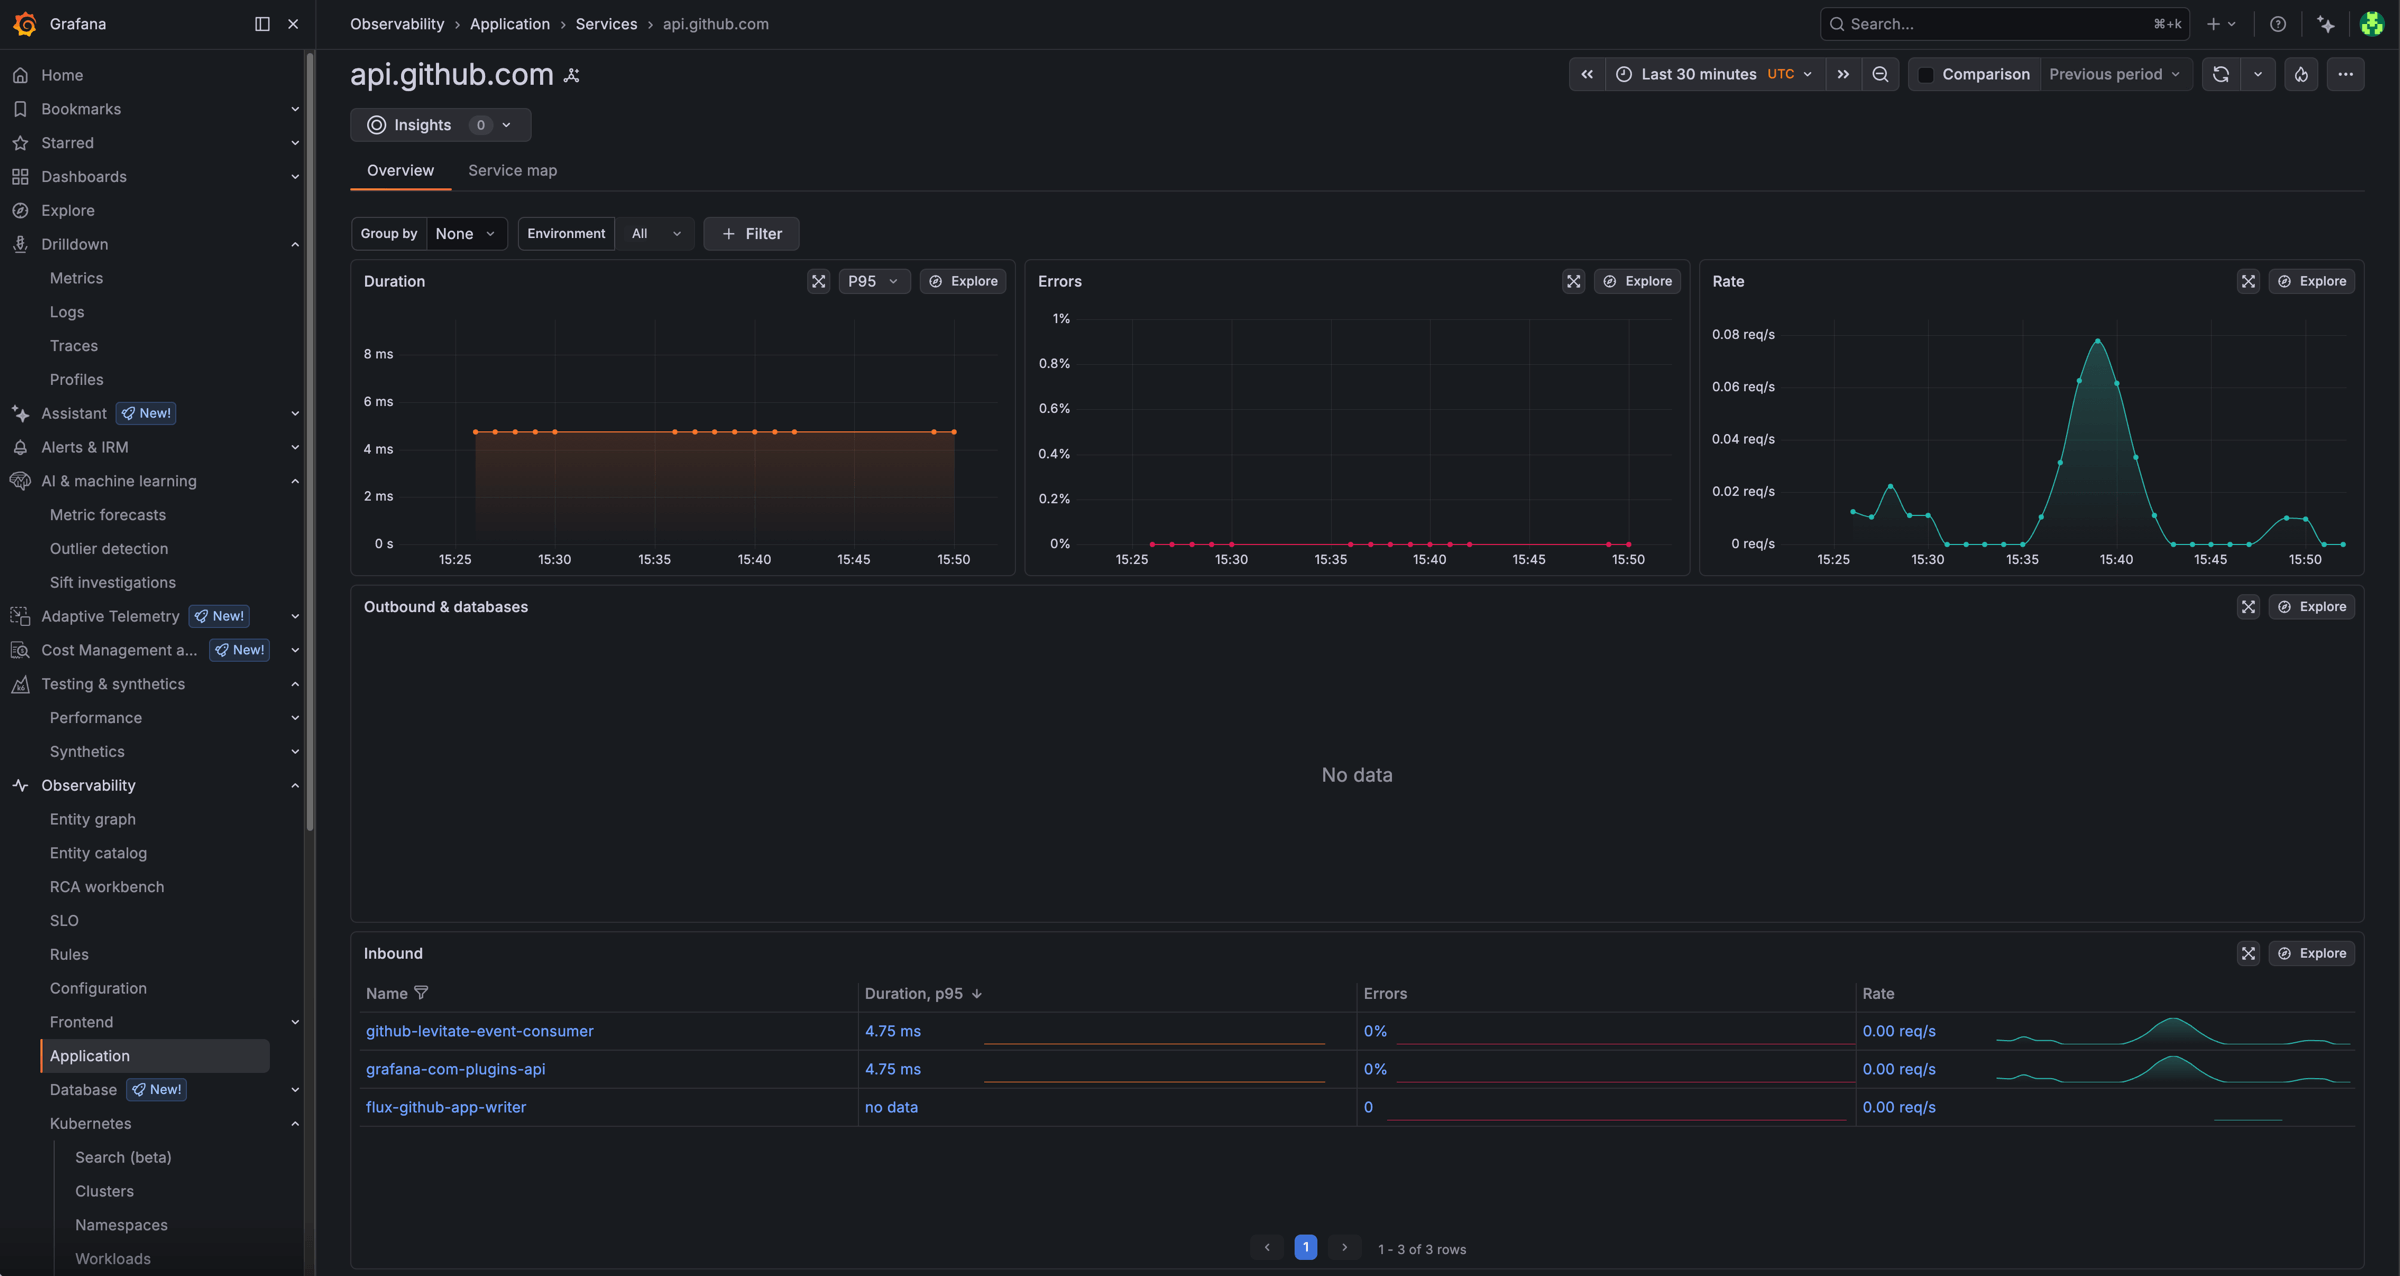2400x1276 pixels.
Task: Collapse the navigation sidebar panel
Action: (261, 23)
